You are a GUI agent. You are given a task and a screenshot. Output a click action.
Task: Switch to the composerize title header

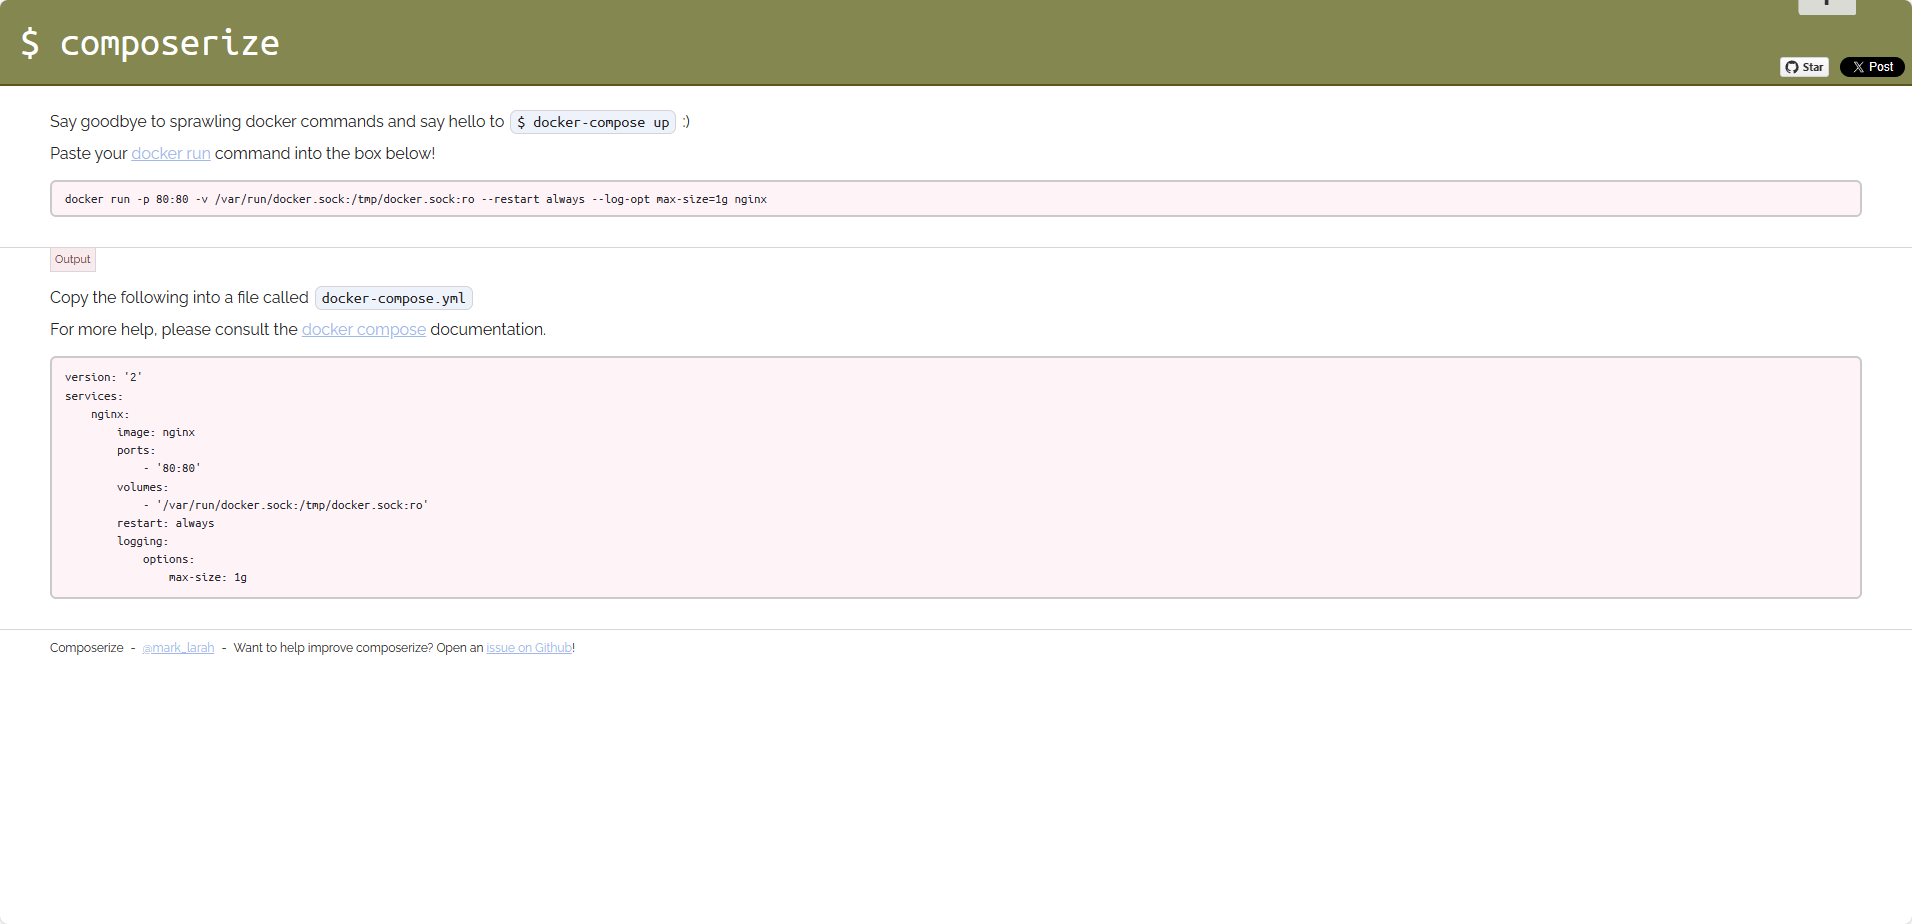tap(168, 43)
